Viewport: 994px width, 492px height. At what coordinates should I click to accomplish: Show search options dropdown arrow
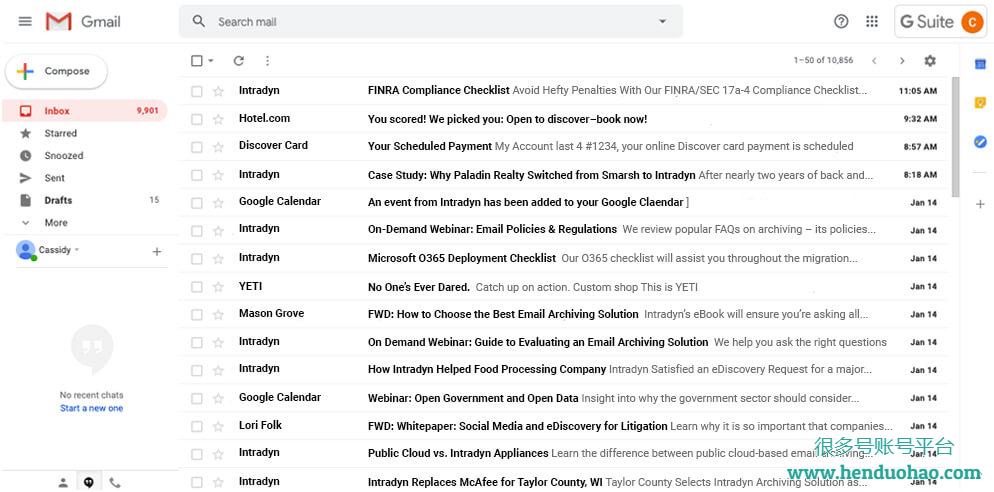click(x=662, y=22)
